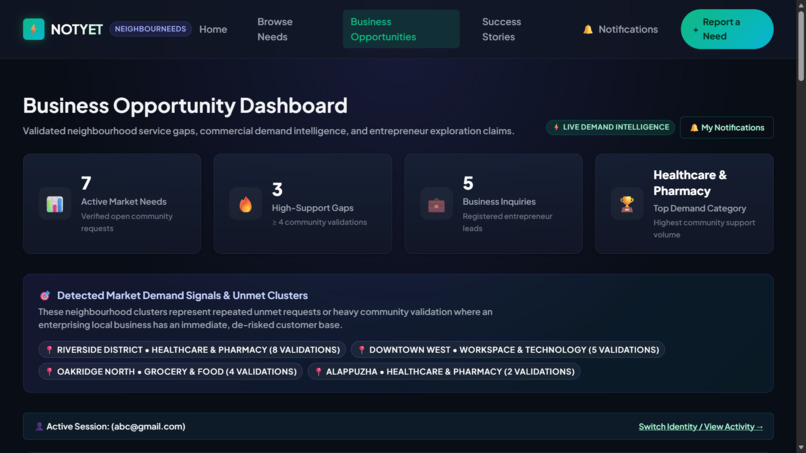Click 'Healthcare & Pharmacy' top category text
This screenshot has width=806, height=453.
click(690, 183)
